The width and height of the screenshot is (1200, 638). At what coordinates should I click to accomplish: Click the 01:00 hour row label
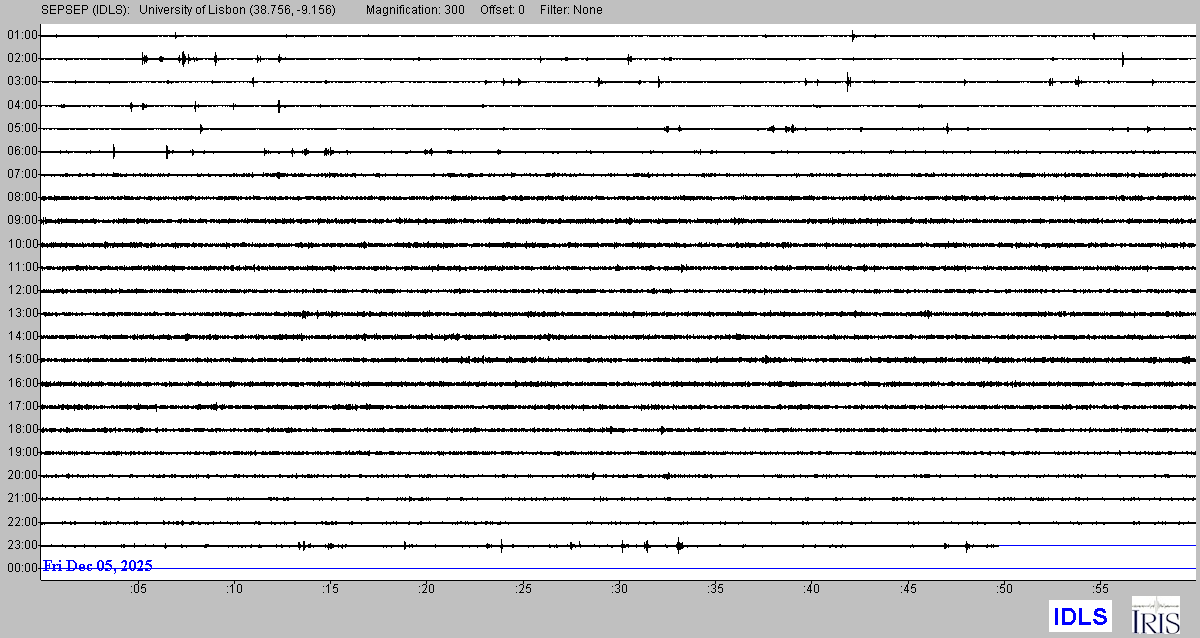tap(22, 35)
